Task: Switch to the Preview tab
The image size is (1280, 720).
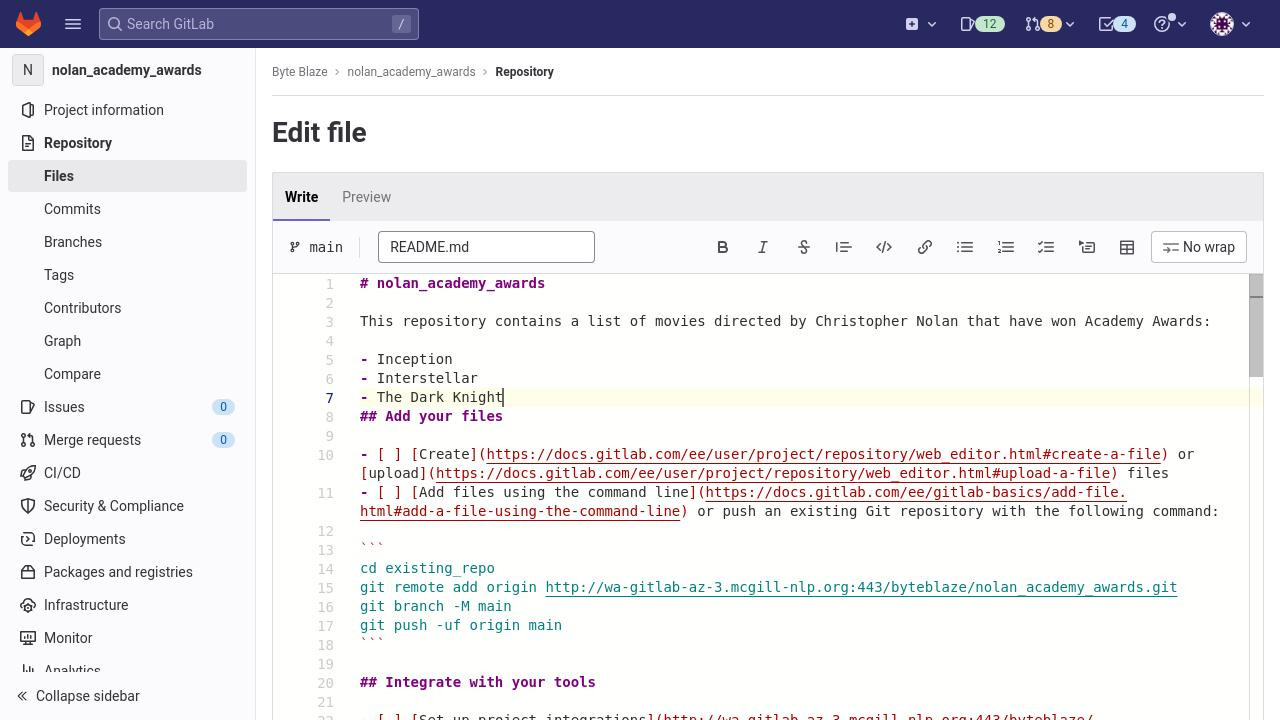Action: [366, 197]
